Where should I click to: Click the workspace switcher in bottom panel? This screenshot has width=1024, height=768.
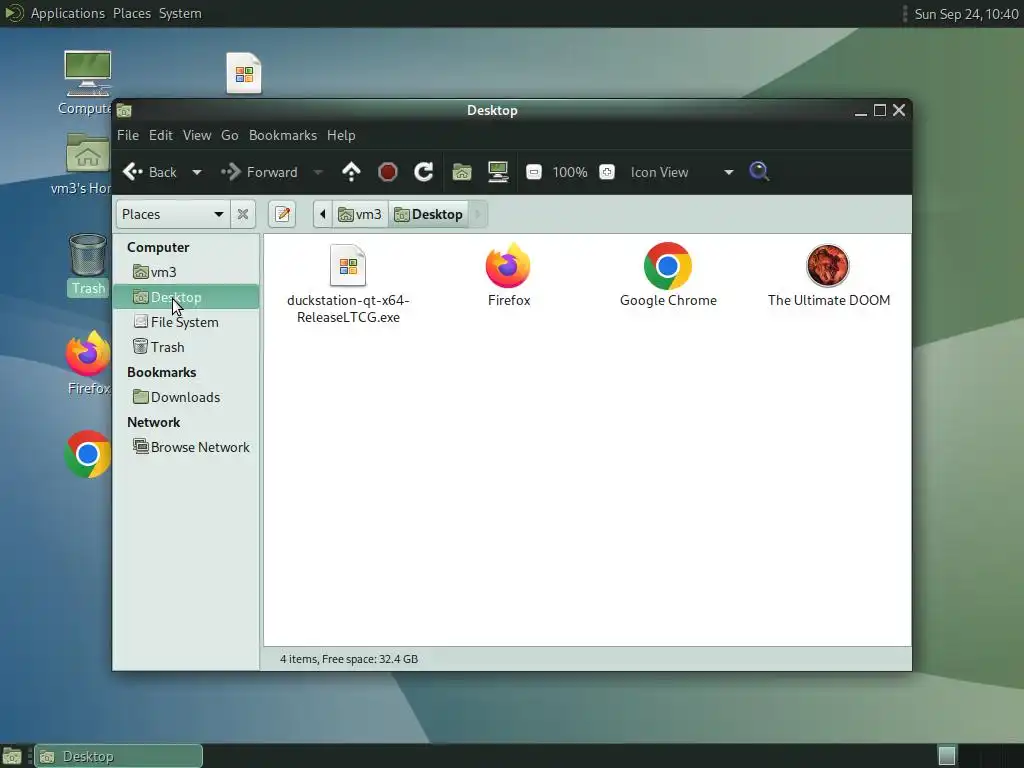coord(947,756)
